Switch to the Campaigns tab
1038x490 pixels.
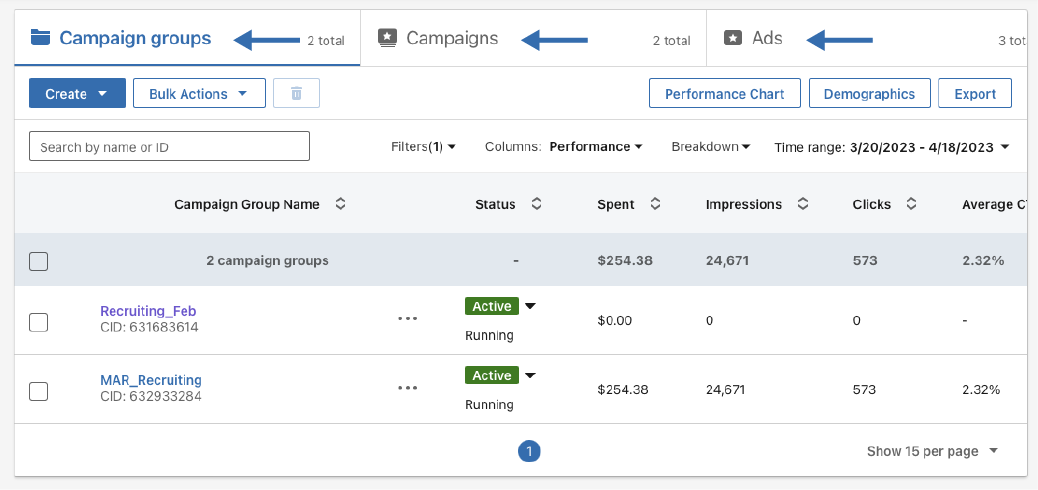point(452,38)
